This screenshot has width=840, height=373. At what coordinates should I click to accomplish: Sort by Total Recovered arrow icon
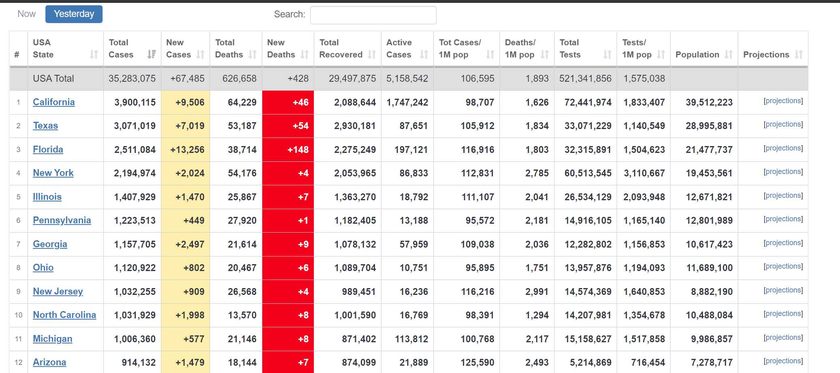coord(372,55)
